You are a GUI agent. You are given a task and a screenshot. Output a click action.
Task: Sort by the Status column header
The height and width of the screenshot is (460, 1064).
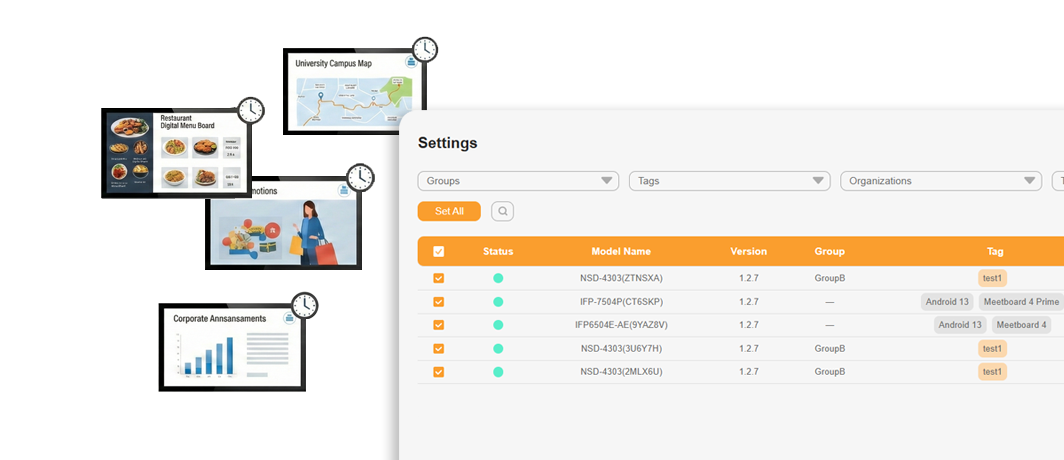(498, 251)
